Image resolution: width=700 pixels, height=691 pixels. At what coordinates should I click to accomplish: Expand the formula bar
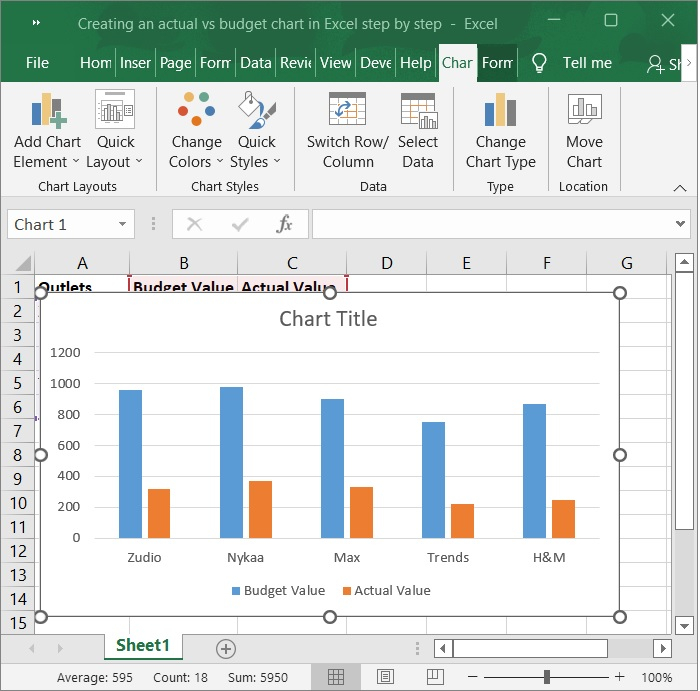[x=681, y=224]
